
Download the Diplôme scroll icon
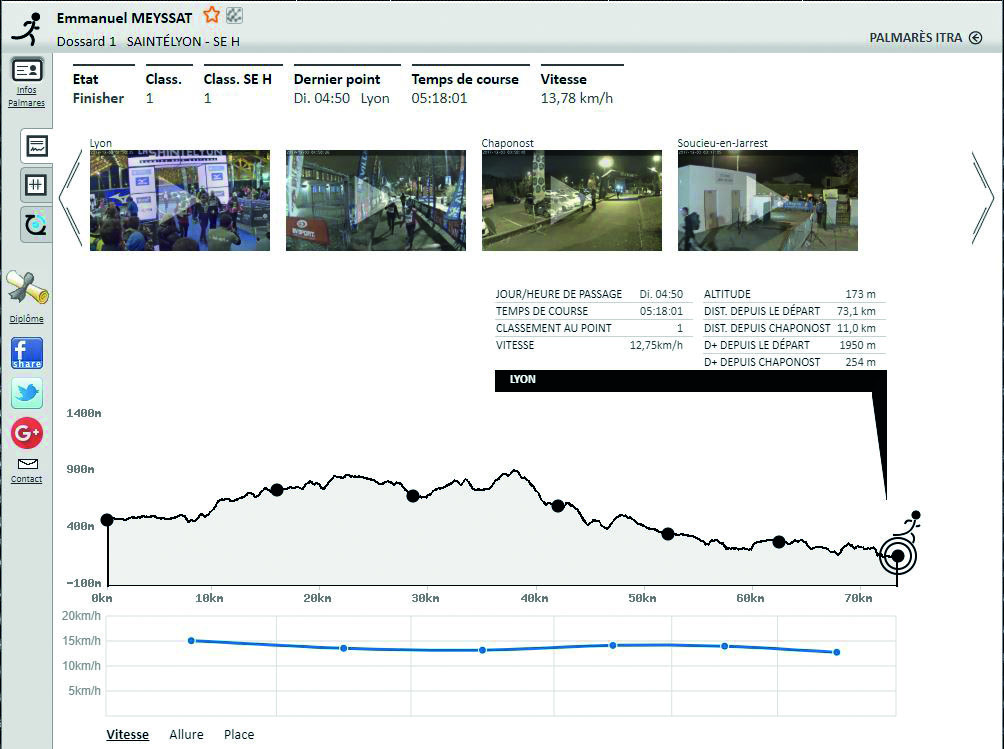(x=27, y=289)
